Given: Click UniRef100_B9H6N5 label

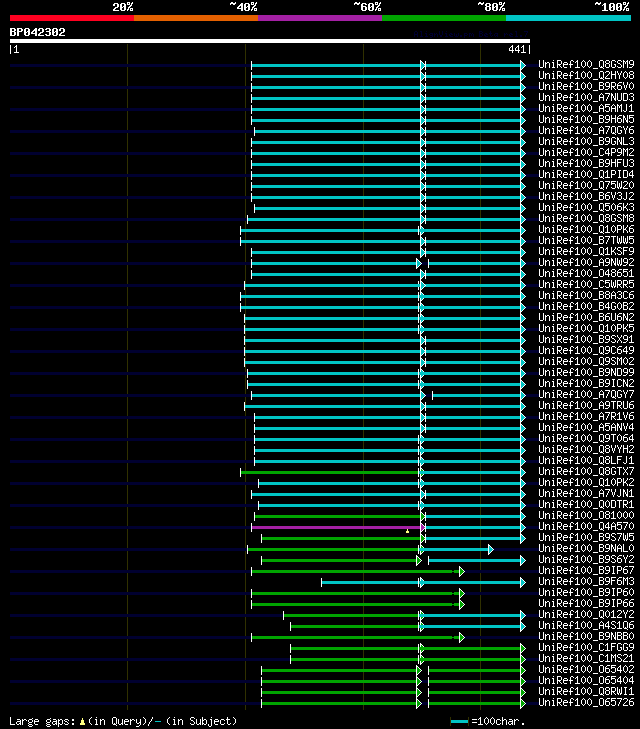Looking at the screenshot, I should [x=586, y=119].
